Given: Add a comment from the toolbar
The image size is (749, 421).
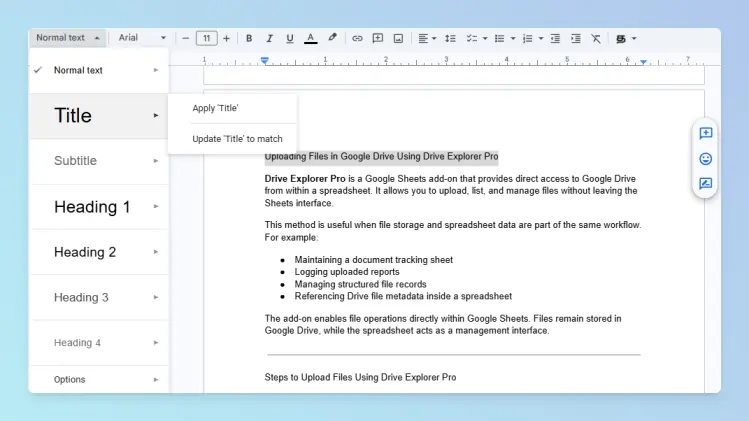Looking at the screenshot, I should pyautogui.click(x=377, y=38).
